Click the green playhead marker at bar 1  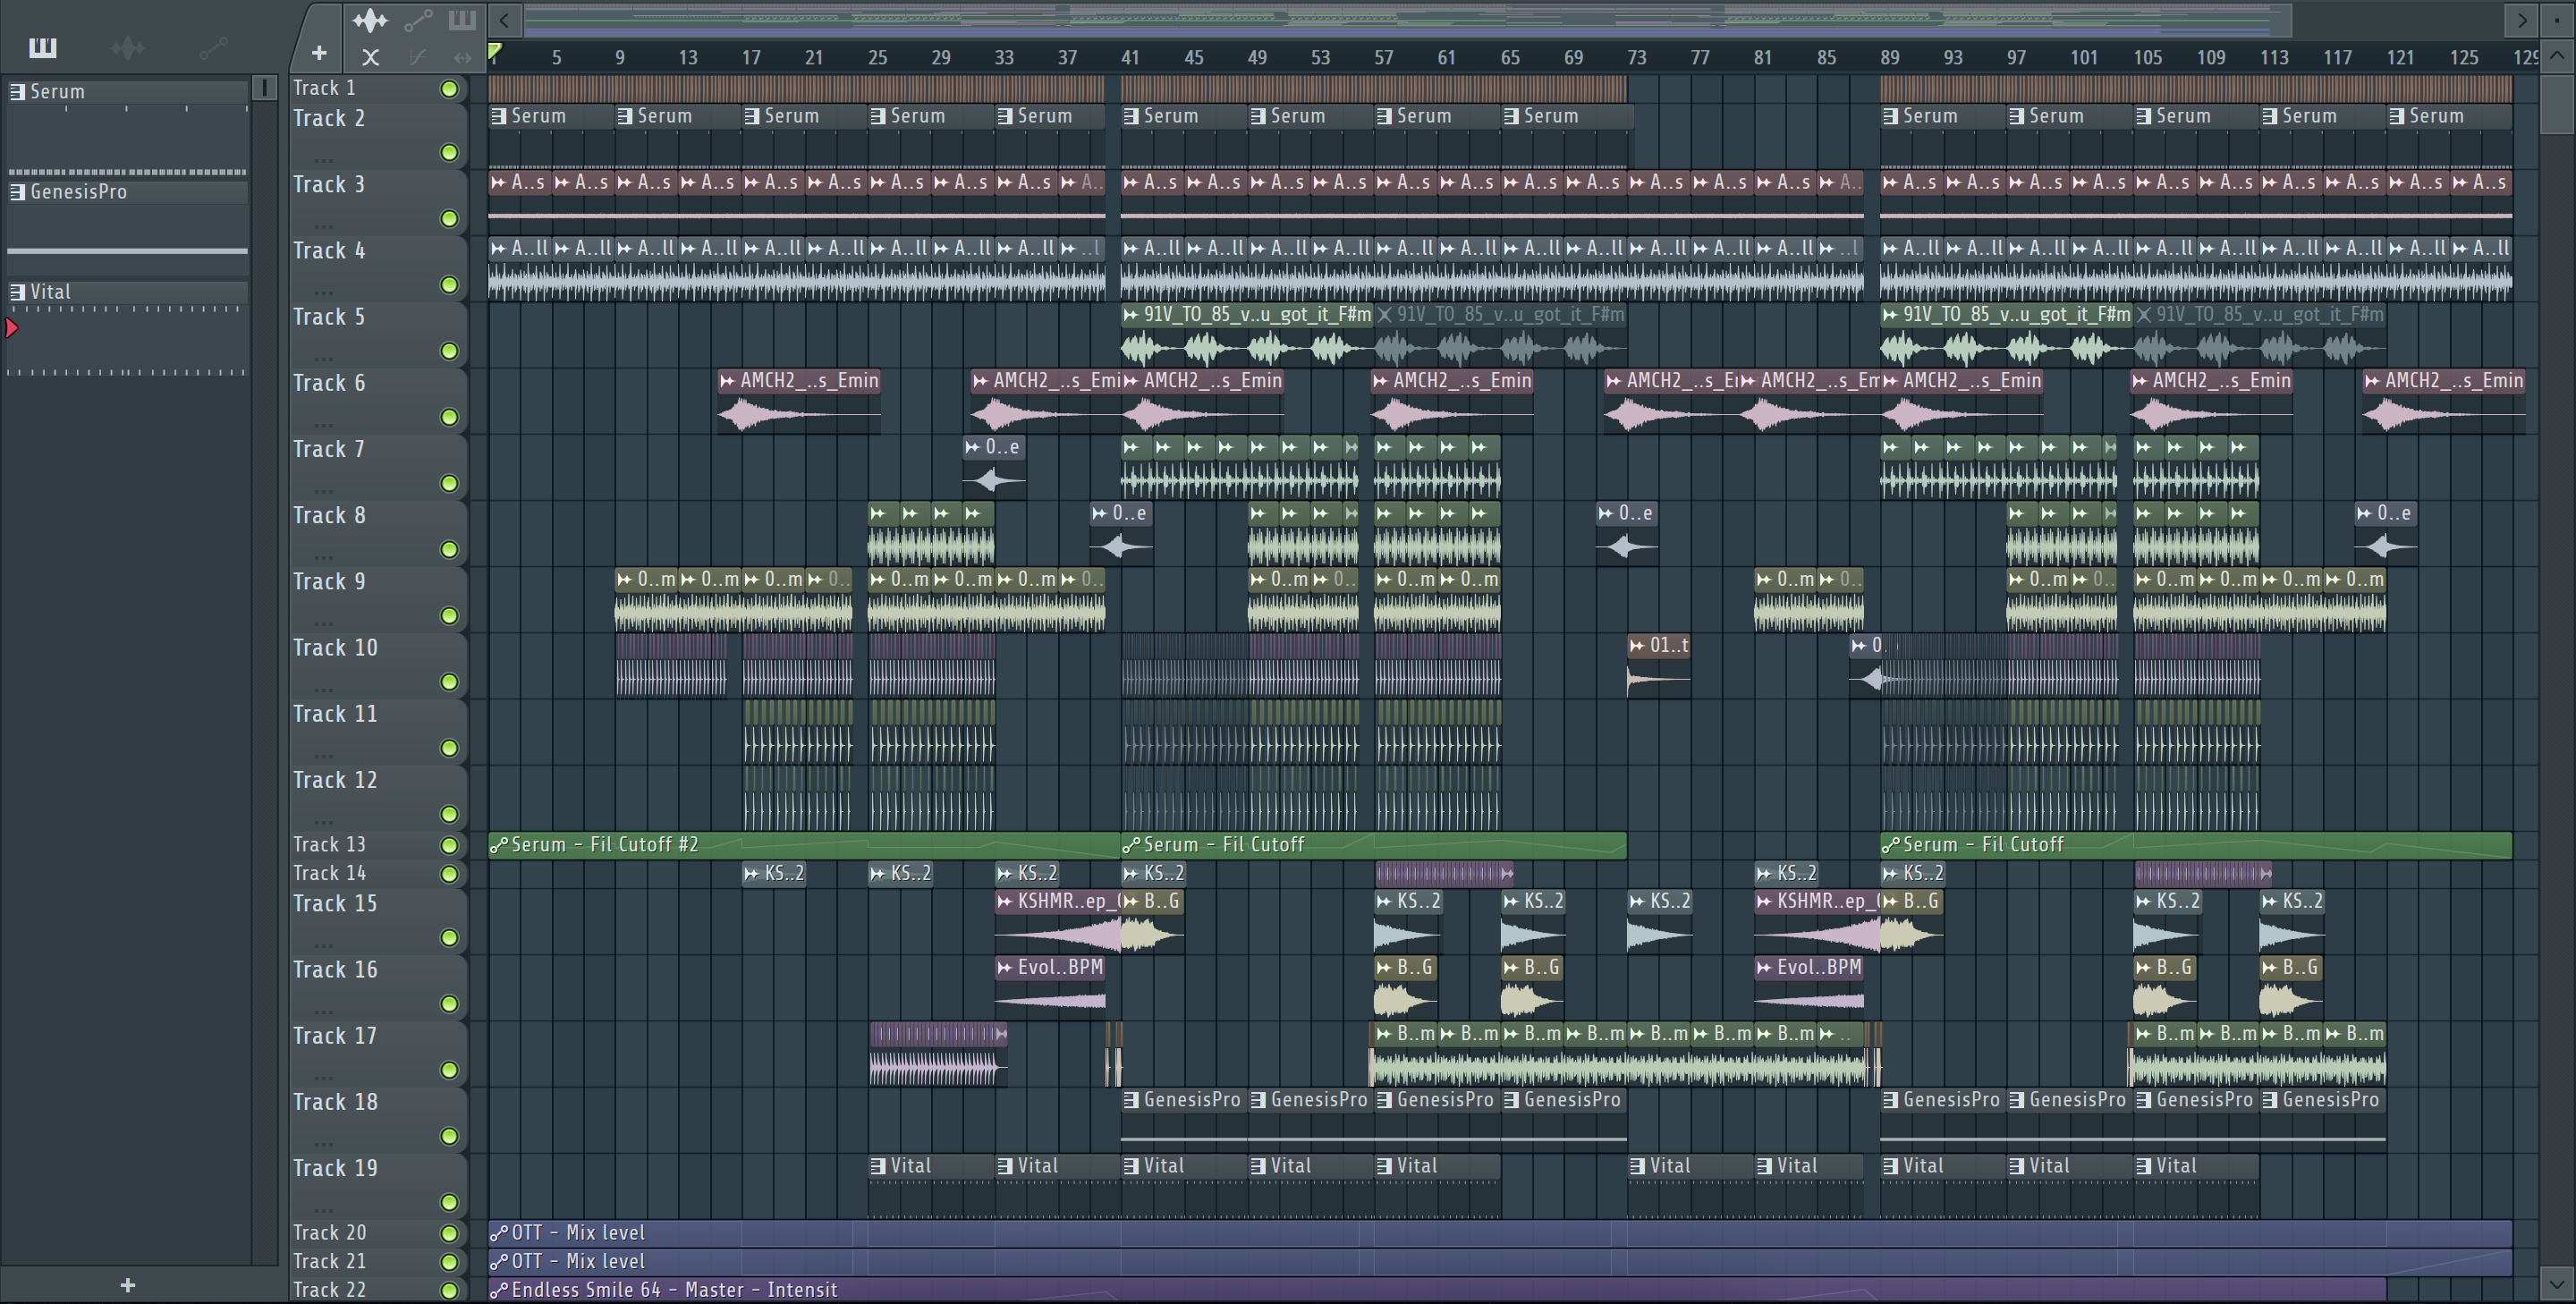tap(494, 51)
